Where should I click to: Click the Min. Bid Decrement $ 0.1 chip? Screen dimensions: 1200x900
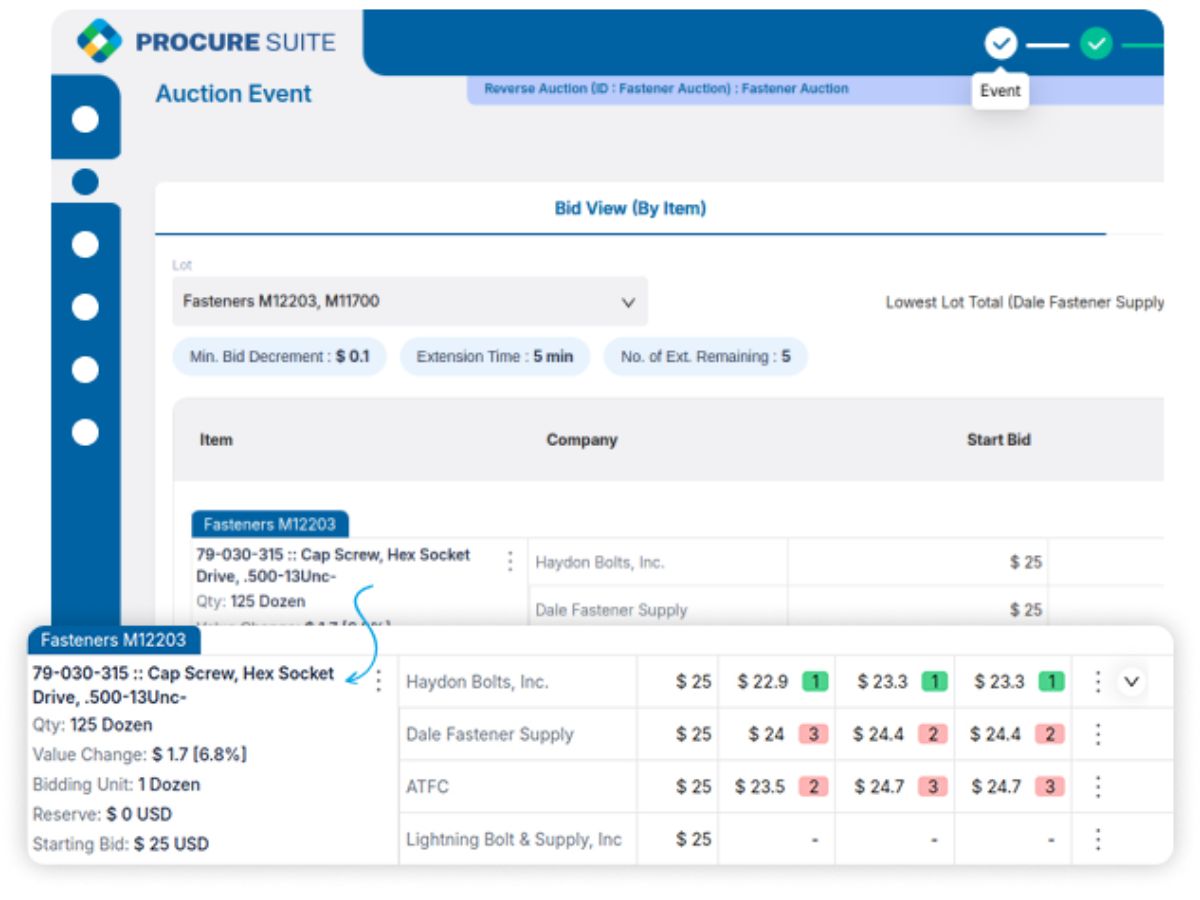point(279,356)
